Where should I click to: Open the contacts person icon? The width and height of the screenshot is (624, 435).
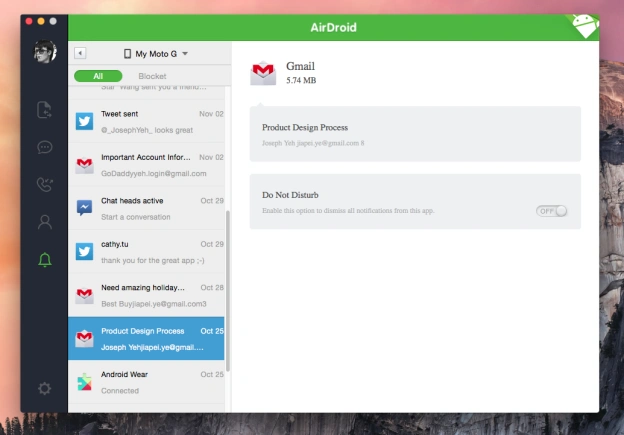click(x=45, y=222)
